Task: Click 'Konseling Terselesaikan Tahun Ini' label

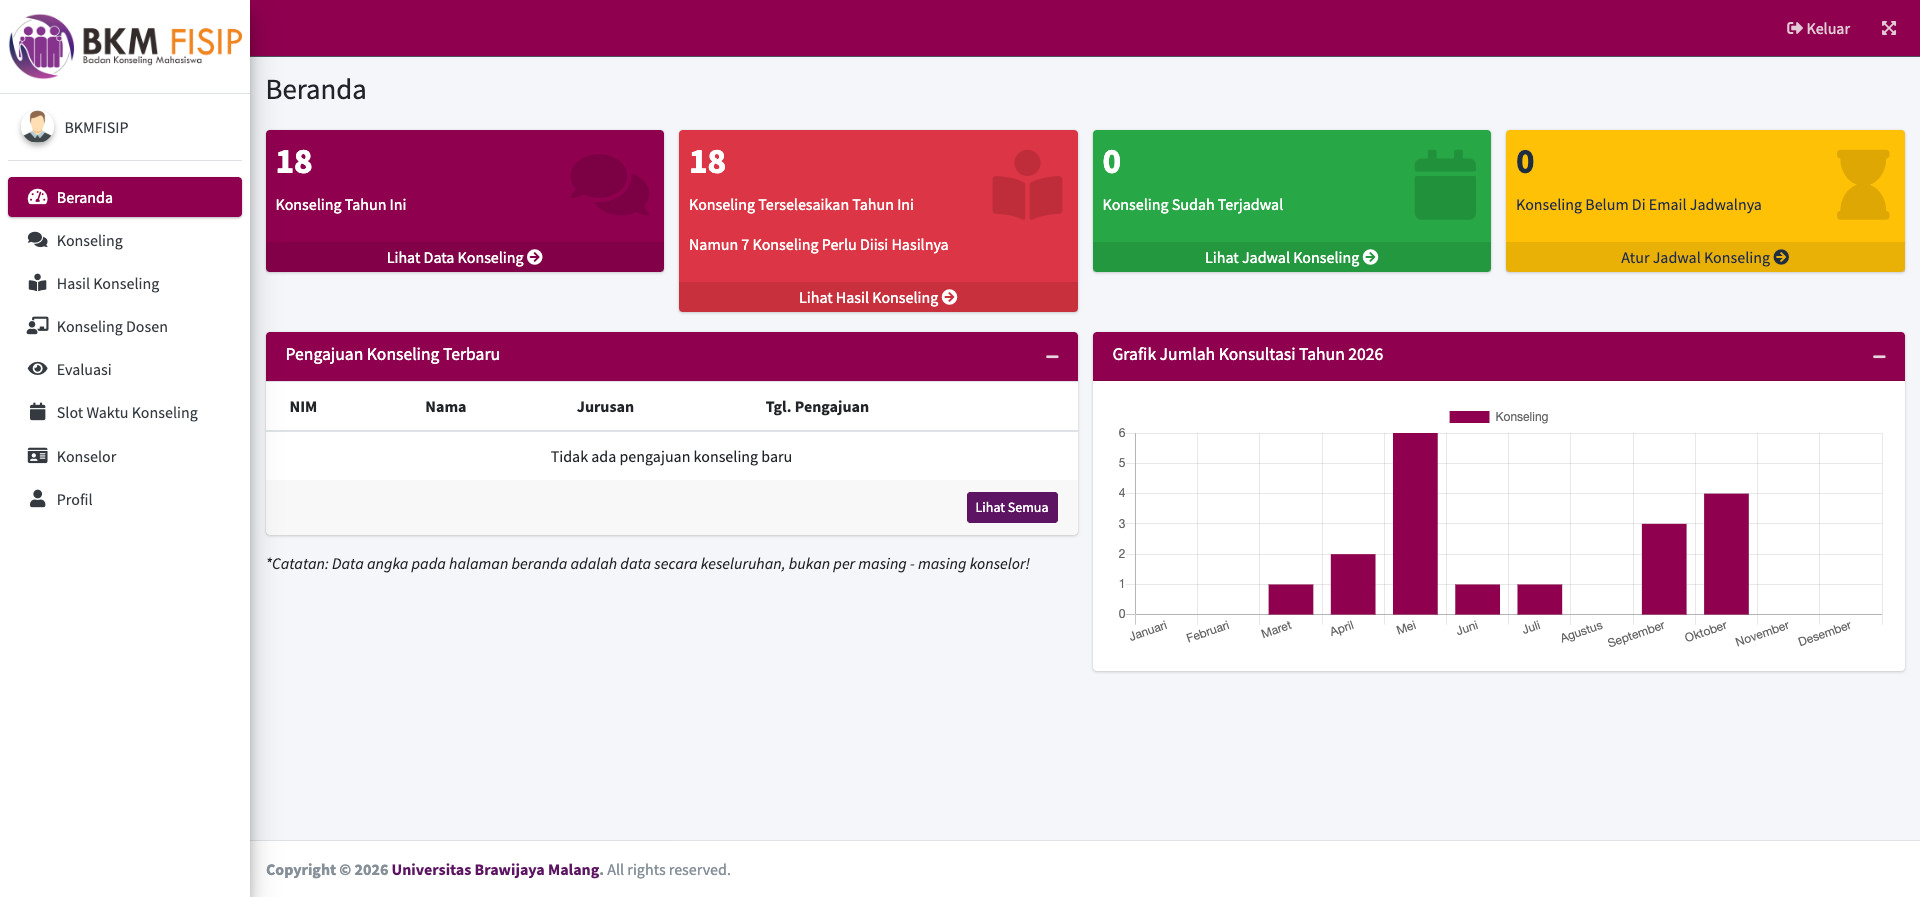Action: pyautogui.click(x=801, y=204)
